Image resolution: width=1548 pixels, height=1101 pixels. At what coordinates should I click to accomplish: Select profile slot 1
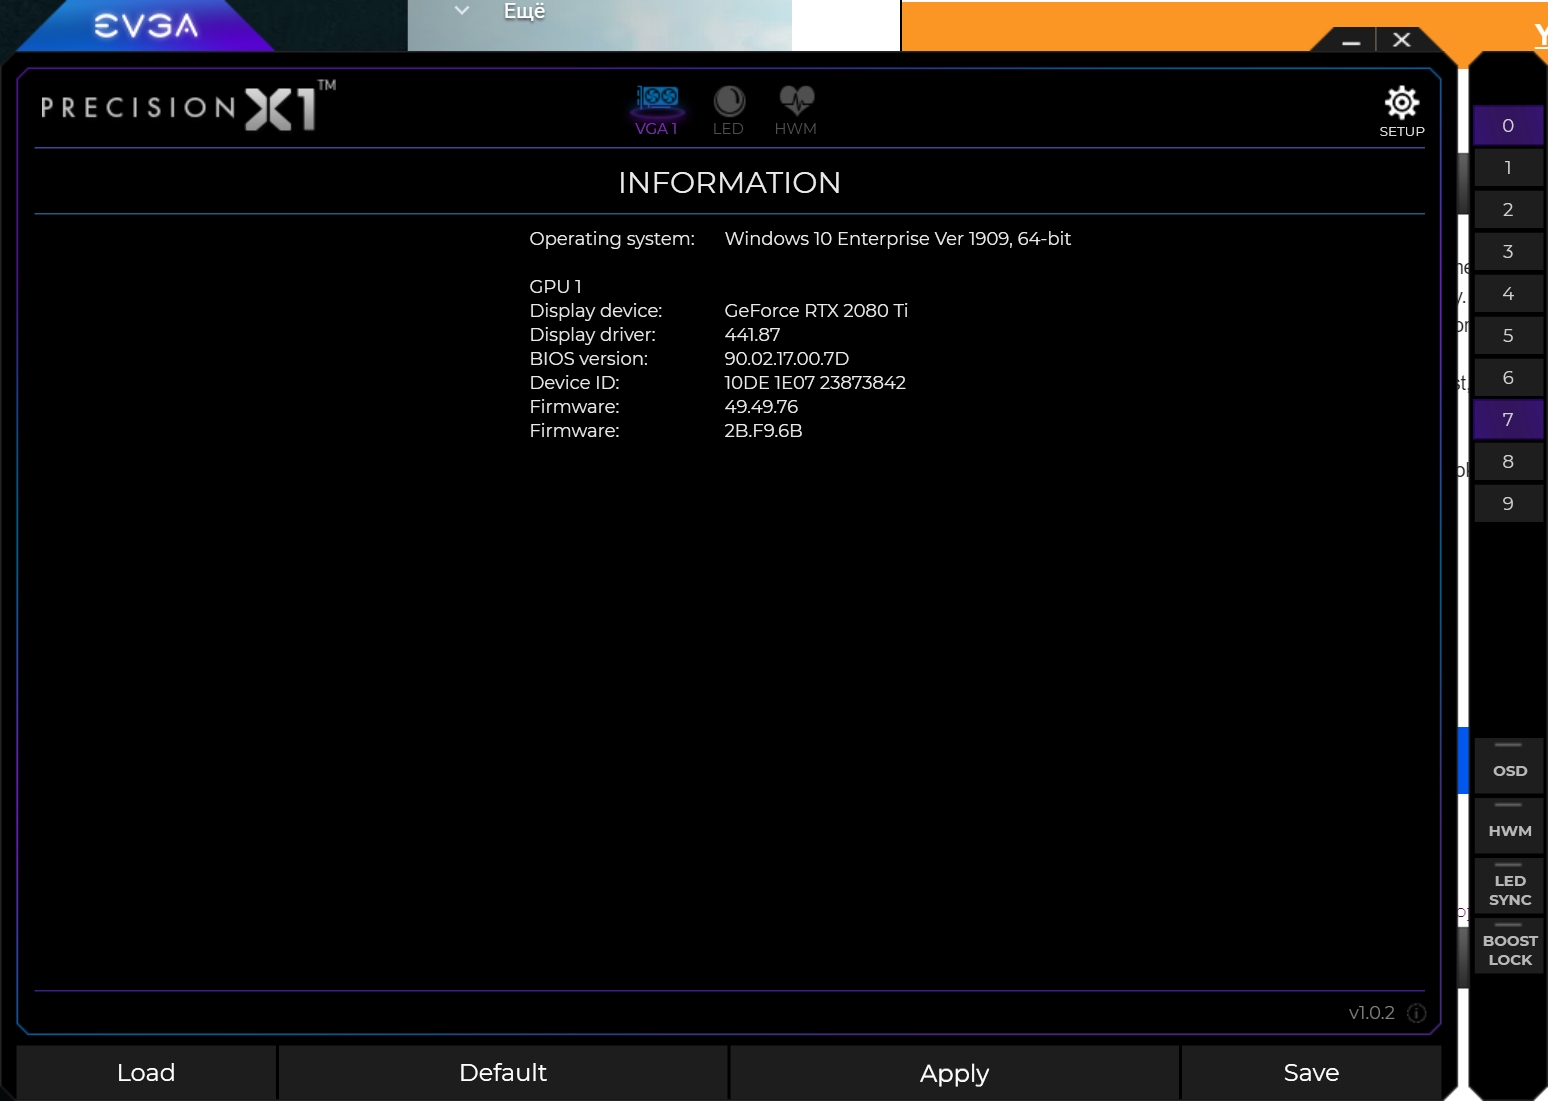(x=1508, y=168)
